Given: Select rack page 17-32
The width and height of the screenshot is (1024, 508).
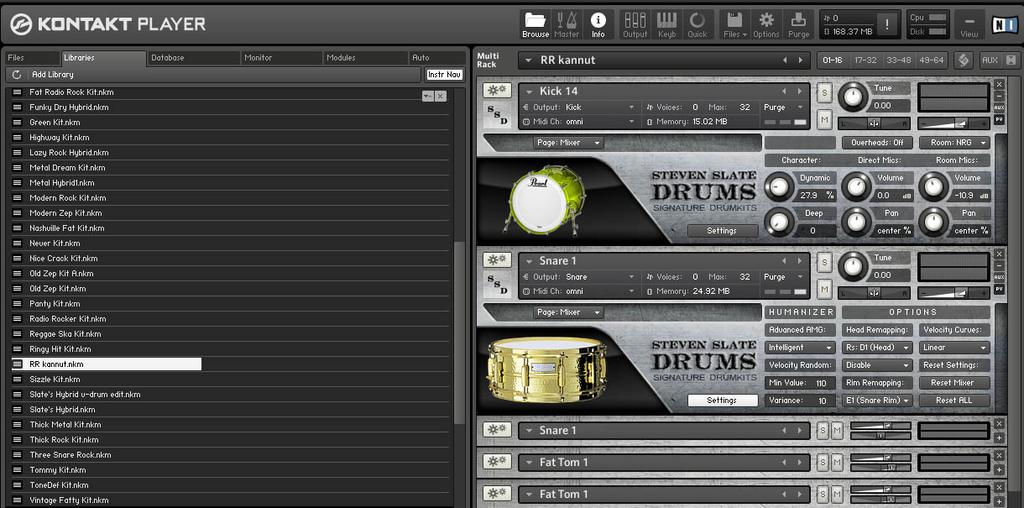Looking at the screenshot, I should point(865,60).
